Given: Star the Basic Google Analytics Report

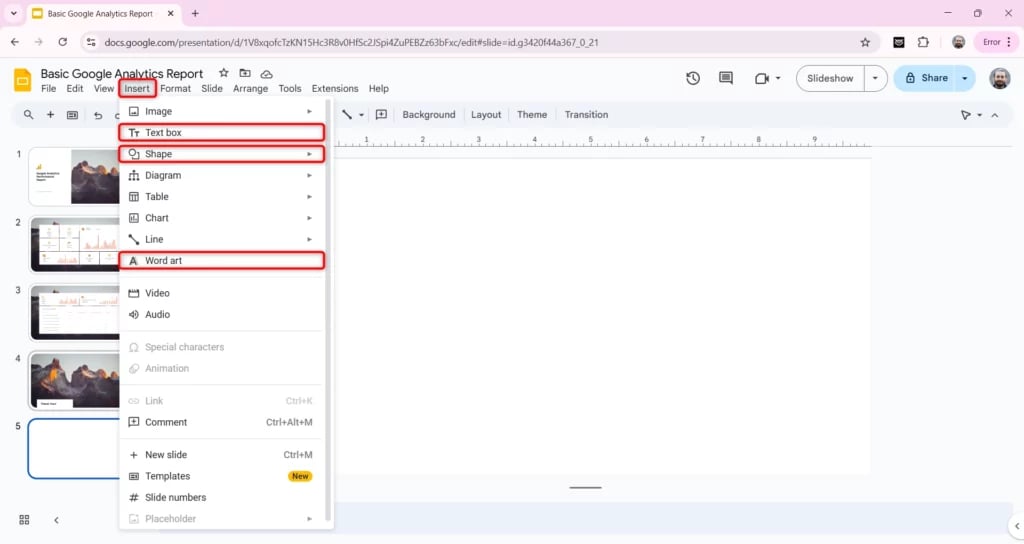Looking at the screenshot, I should [x=224, y=74].
